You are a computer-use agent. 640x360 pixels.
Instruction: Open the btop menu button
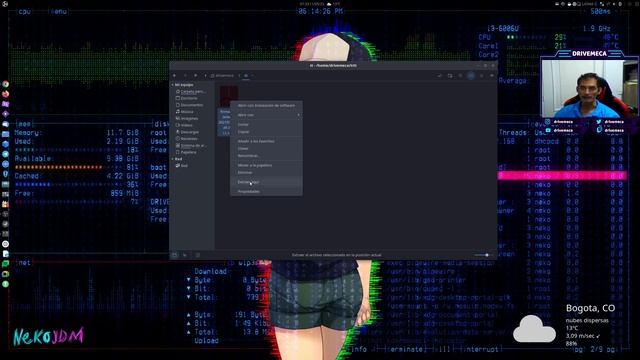pyautogui.click(x=59, y=11)
